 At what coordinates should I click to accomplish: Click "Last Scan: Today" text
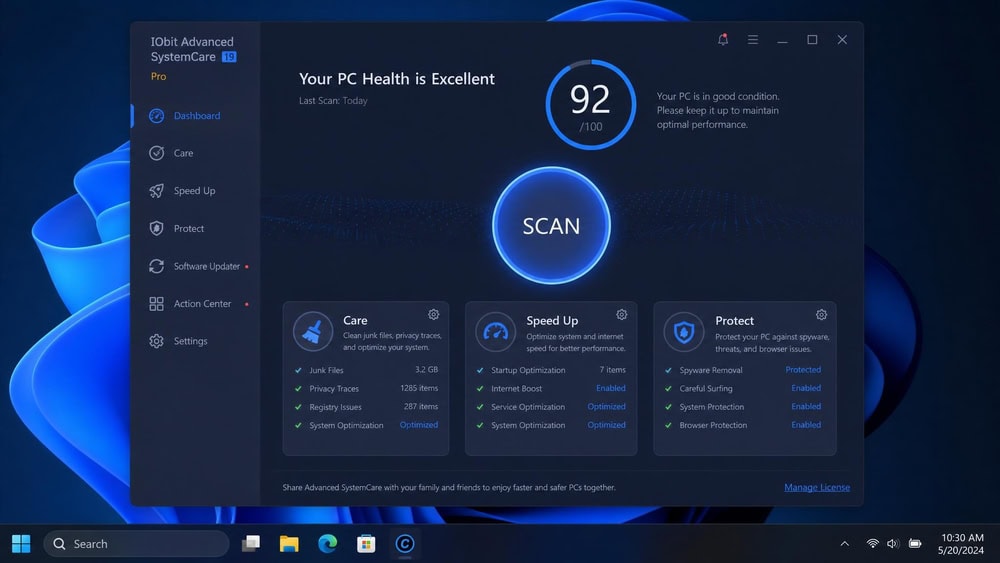333,101
